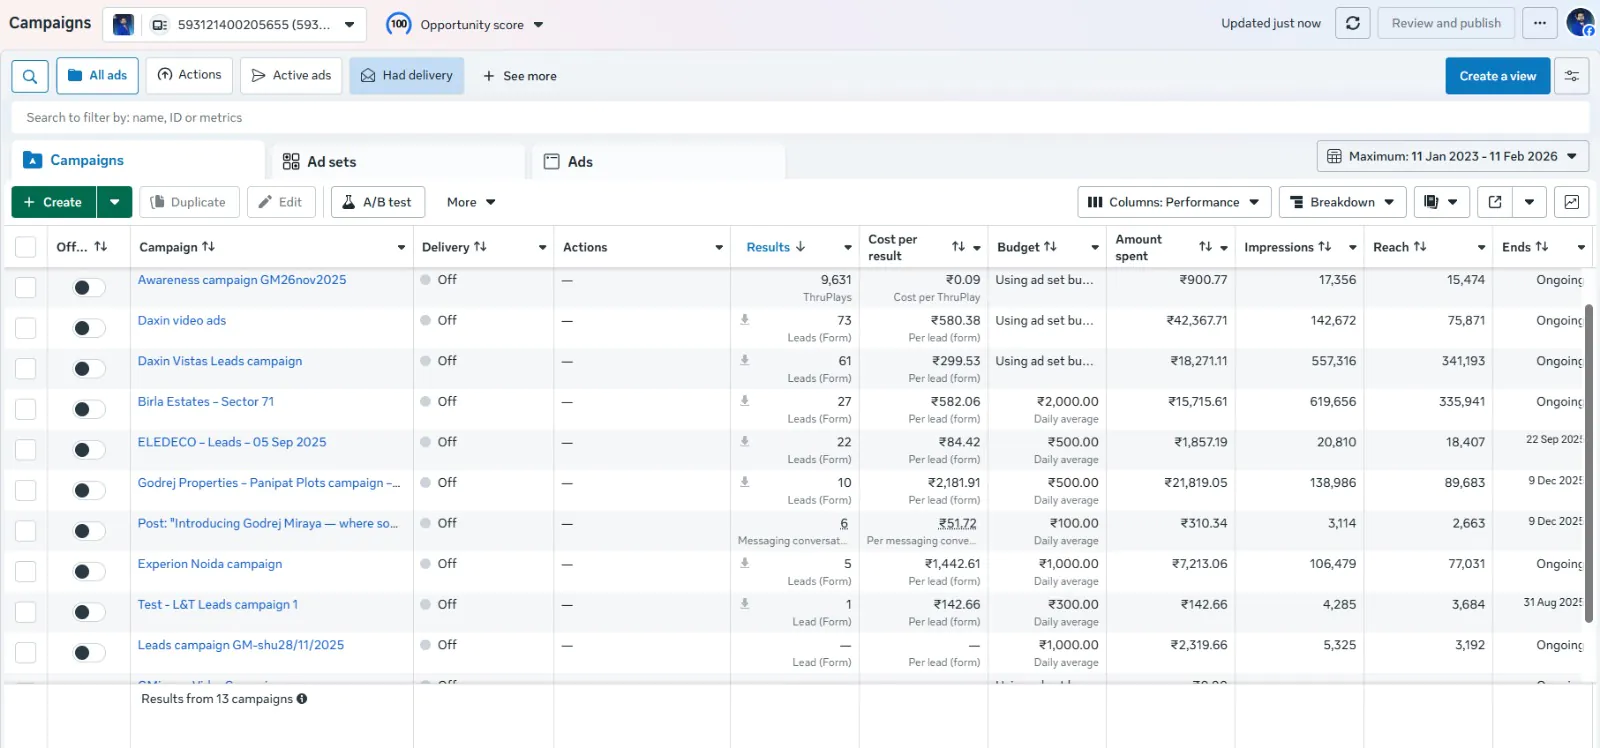Viewport: 1600px width, 748px height.
Task: Sort by the Campaign column arrows
Action: (x=208, y=247)
